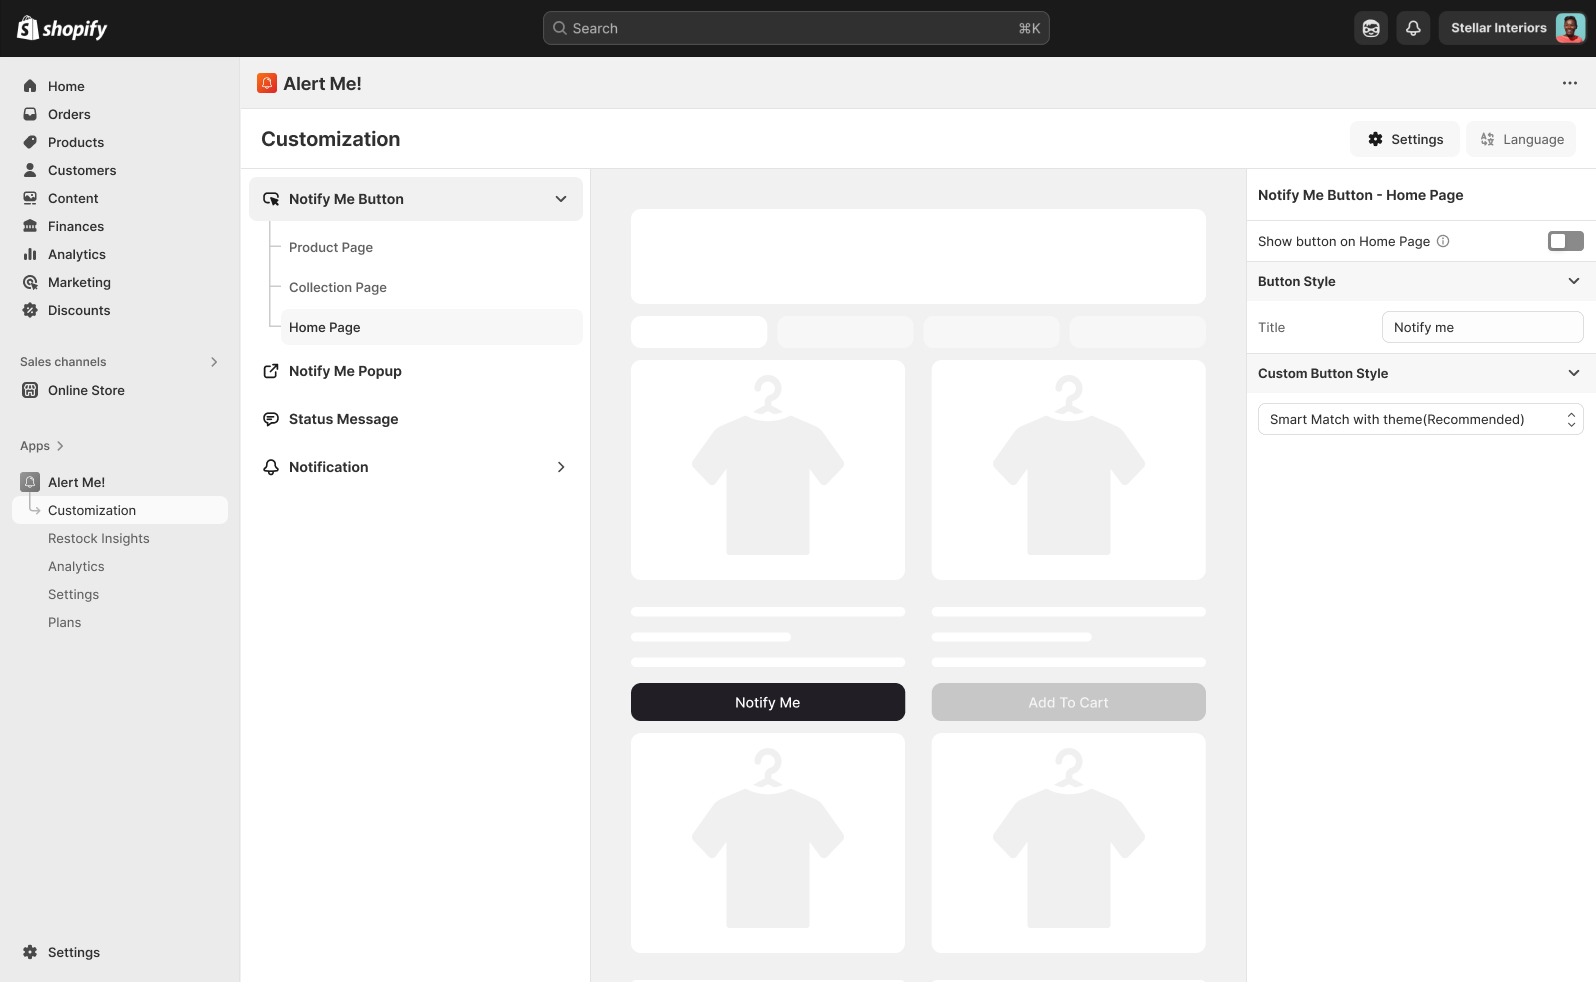Open Stellar Interiors account menu

pos(1514,28)
